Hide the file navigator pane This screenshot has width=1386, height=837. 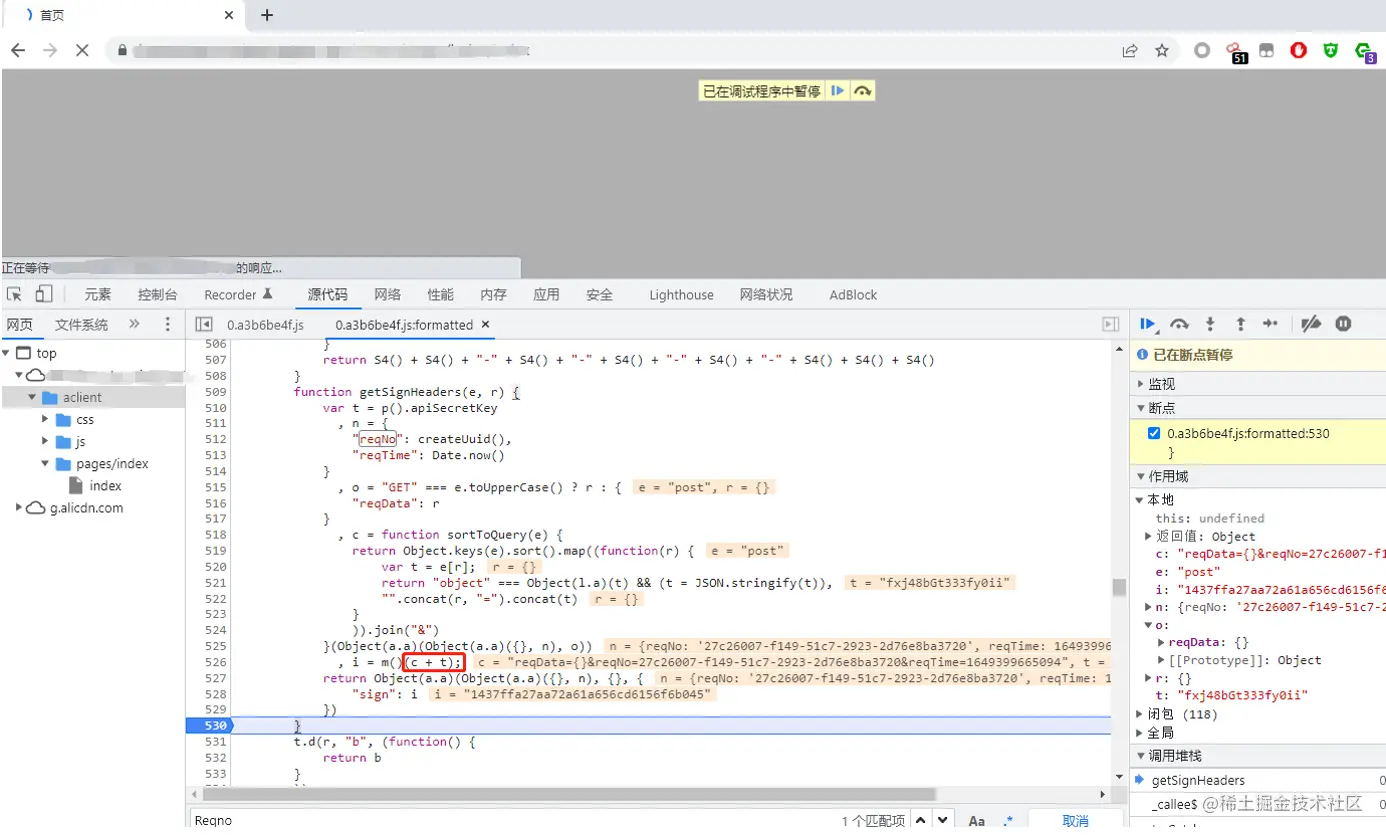pyautogui.click(x=204, y=324)
